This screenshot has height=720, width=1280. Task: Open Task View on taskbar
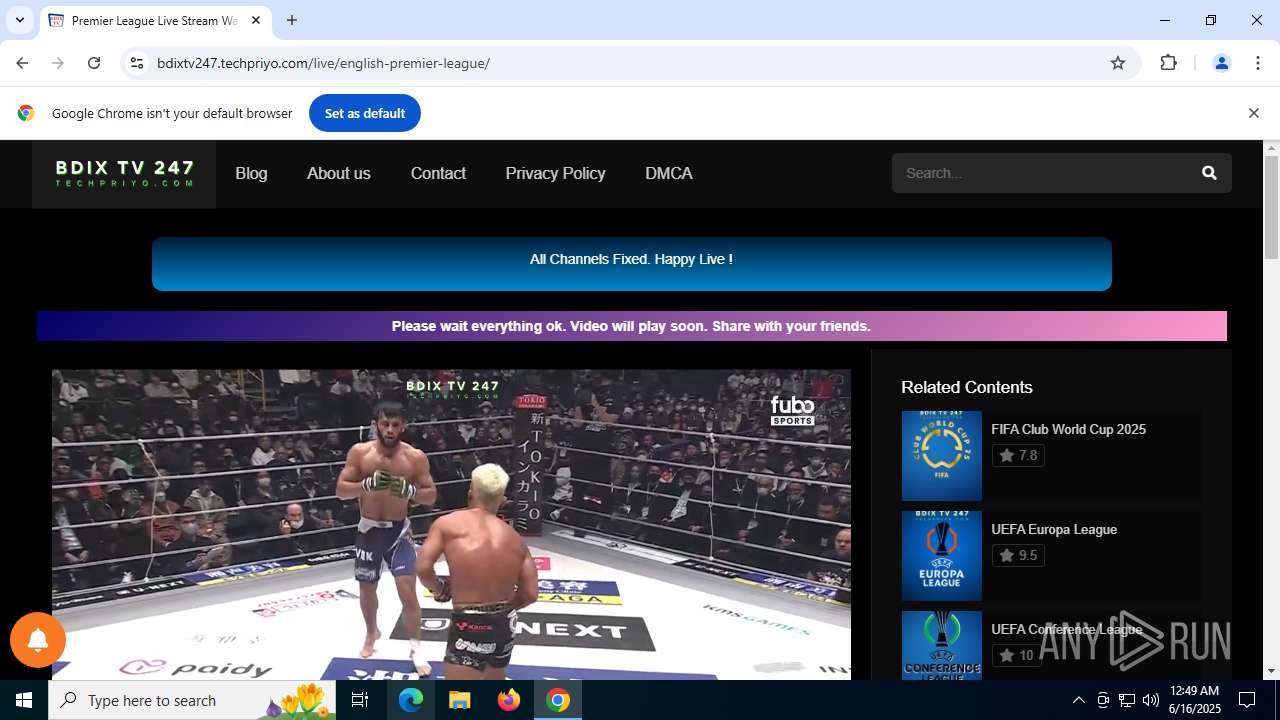[x=360, y=700]
